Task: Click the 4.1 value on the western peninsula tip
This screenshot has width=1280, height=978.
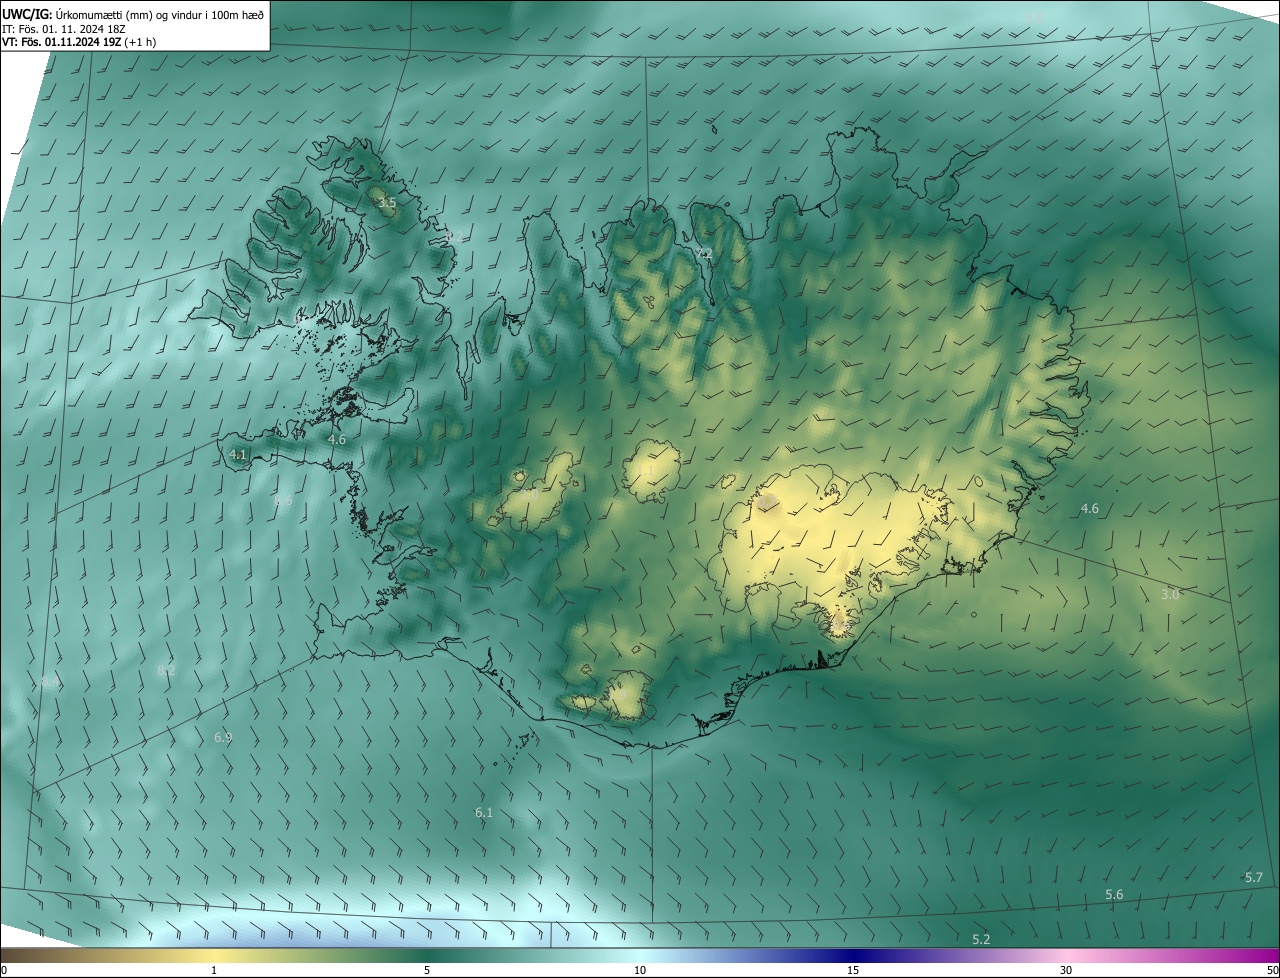Action: coord(238,454)
